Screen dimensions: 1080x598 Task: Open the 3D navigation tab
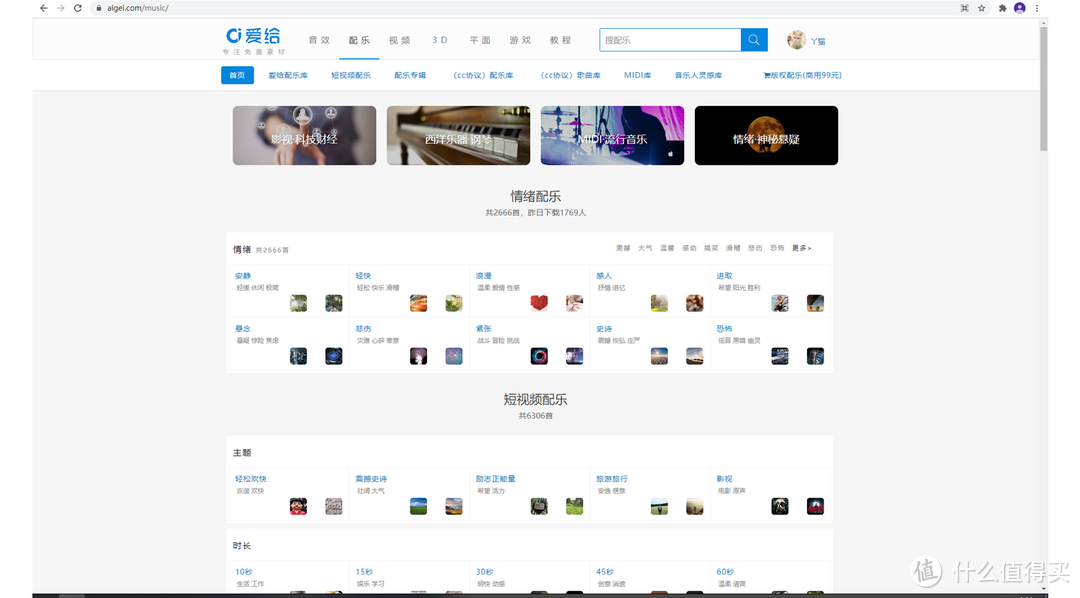(439, 40)
